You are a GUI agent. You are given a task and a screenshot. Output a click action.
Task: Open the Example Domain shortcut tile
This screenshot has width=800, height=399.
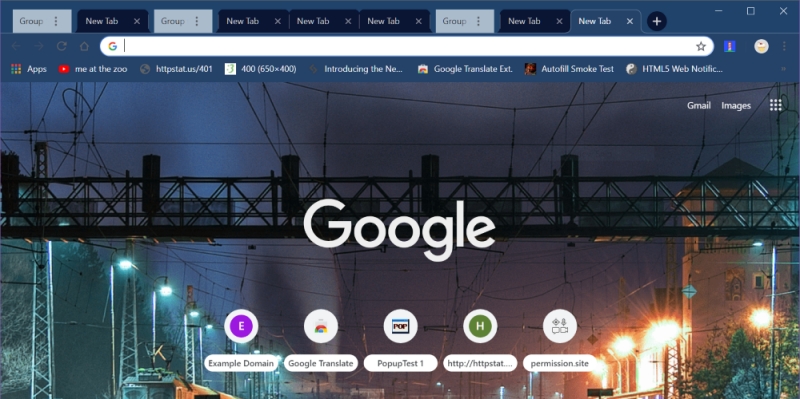pos(241,340)
